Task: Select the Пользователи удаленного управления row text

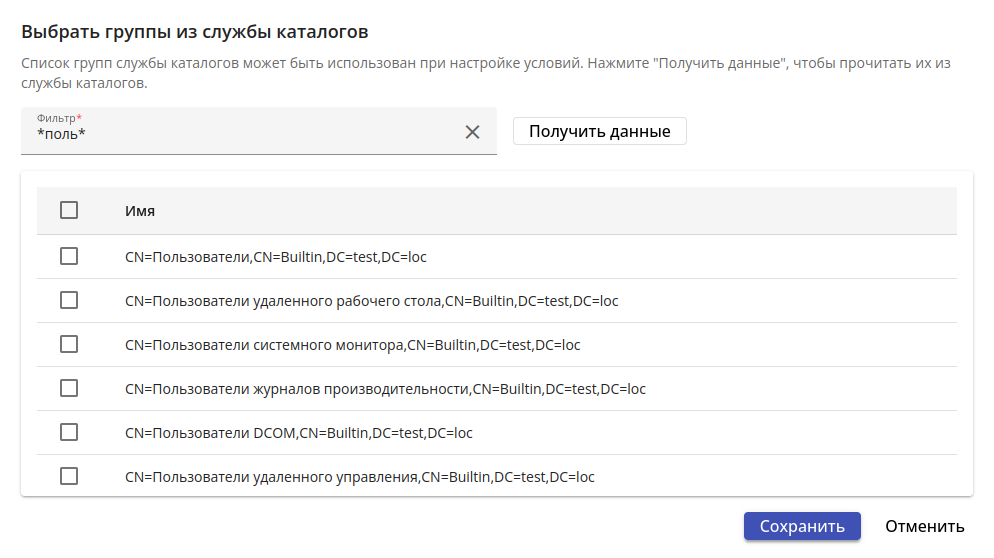Action: pos(359,477)
